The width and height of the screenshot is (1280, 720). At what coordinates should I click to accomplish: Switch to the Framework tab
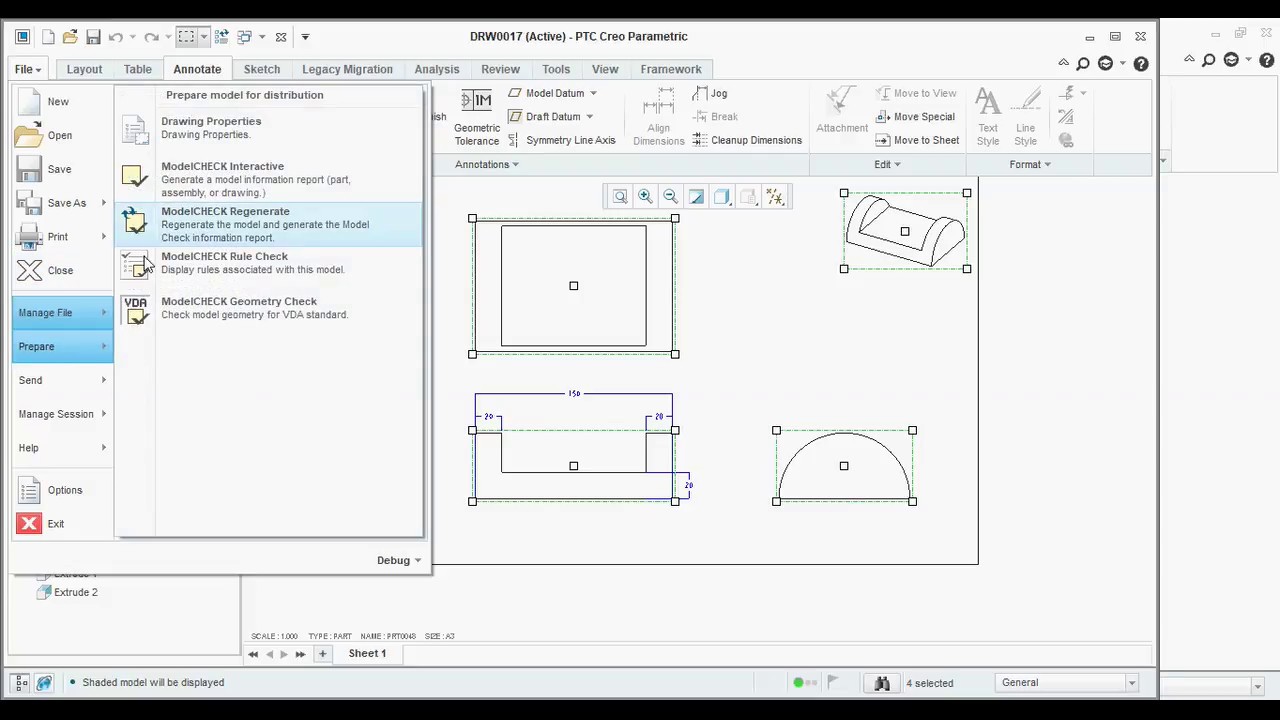(x=671, y=69)
